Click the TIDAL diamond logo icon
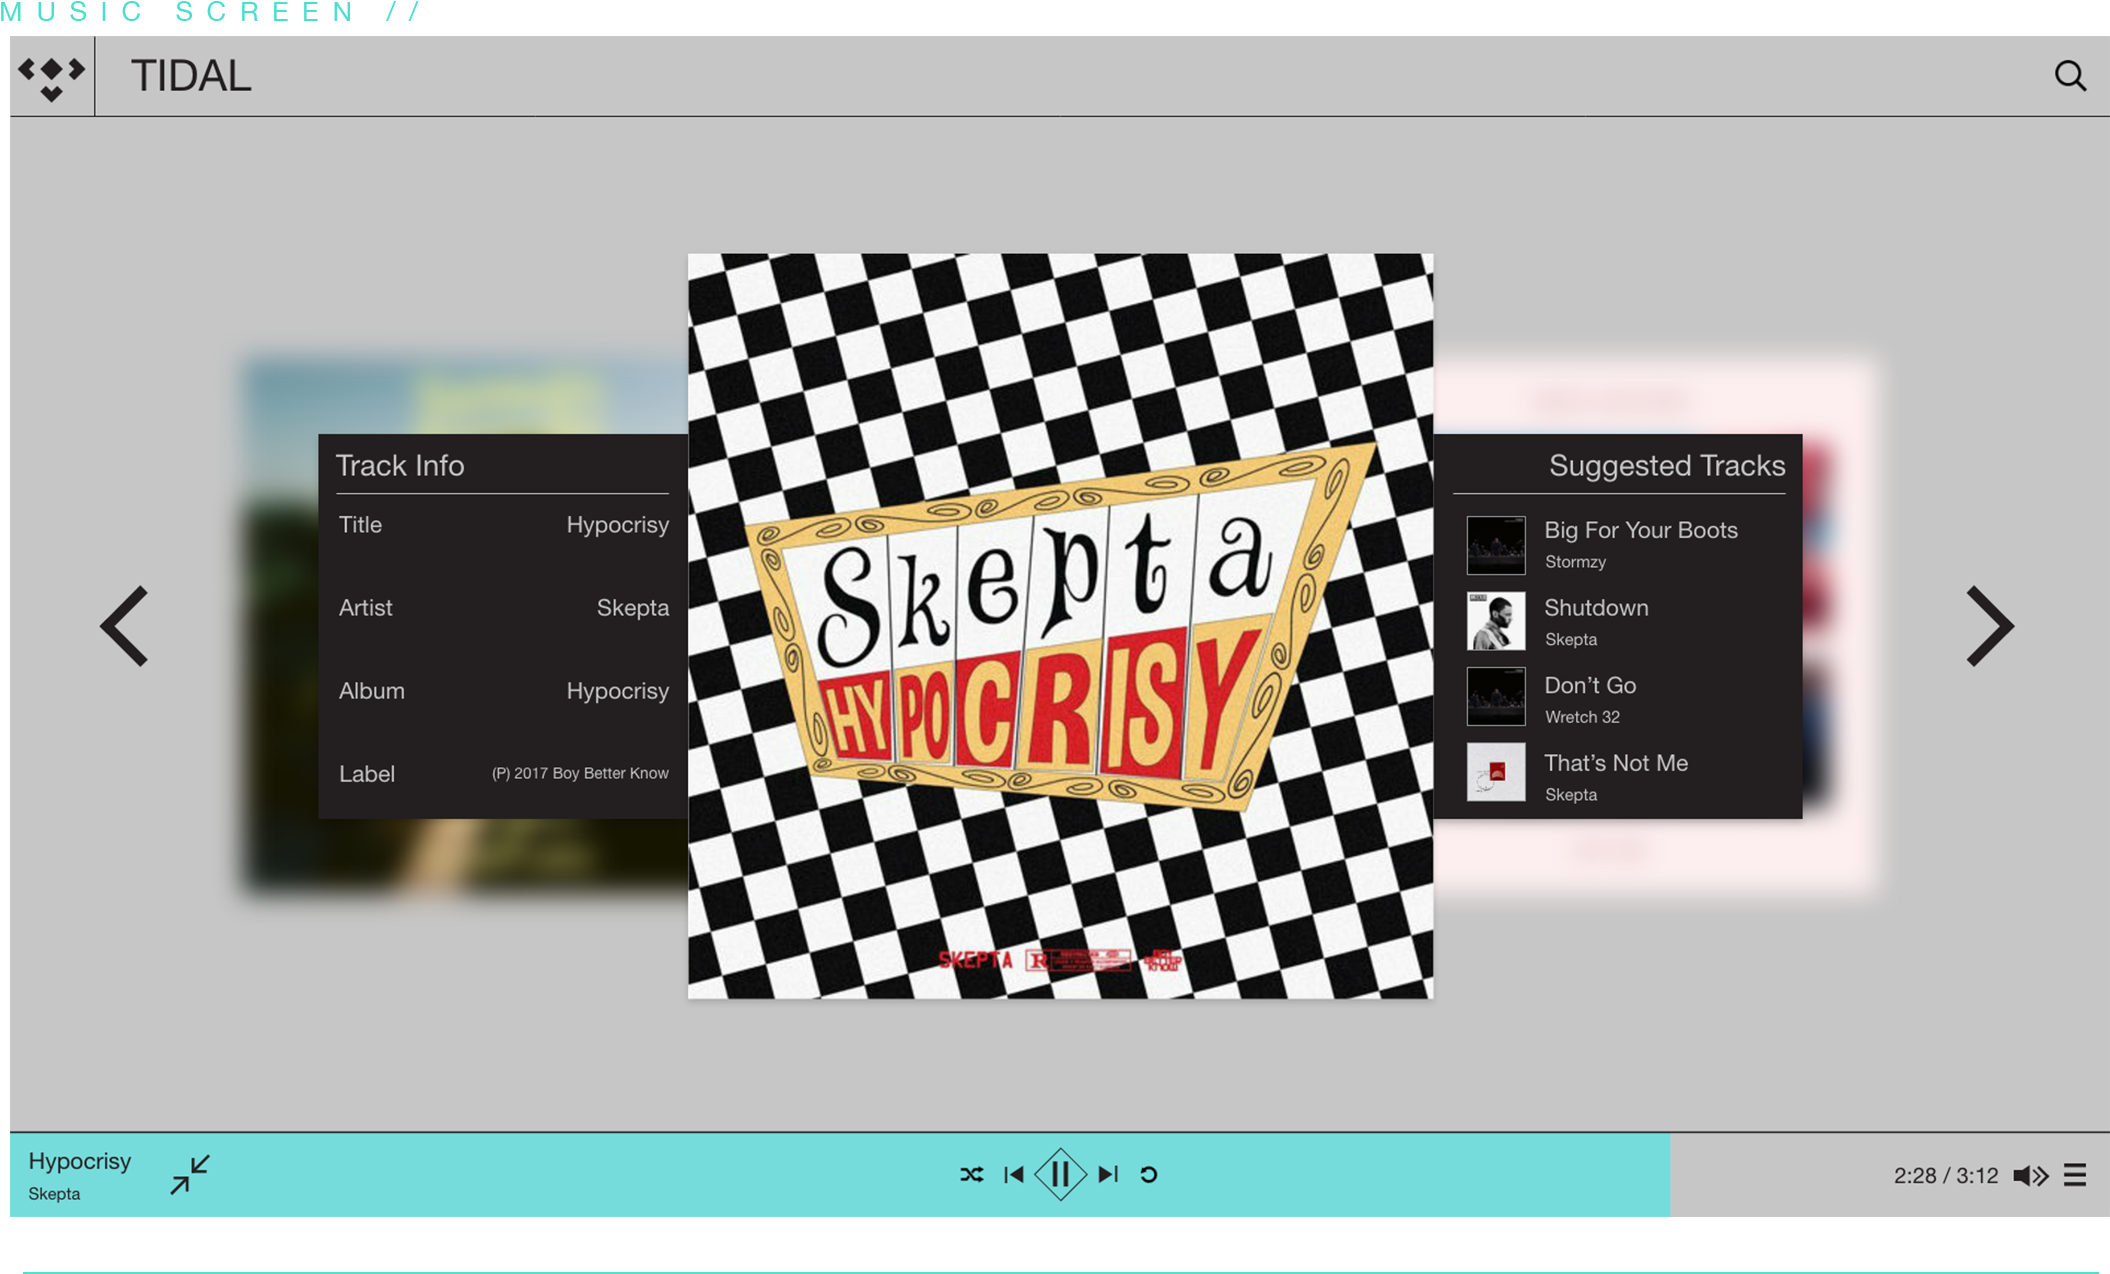 (52, 77)
